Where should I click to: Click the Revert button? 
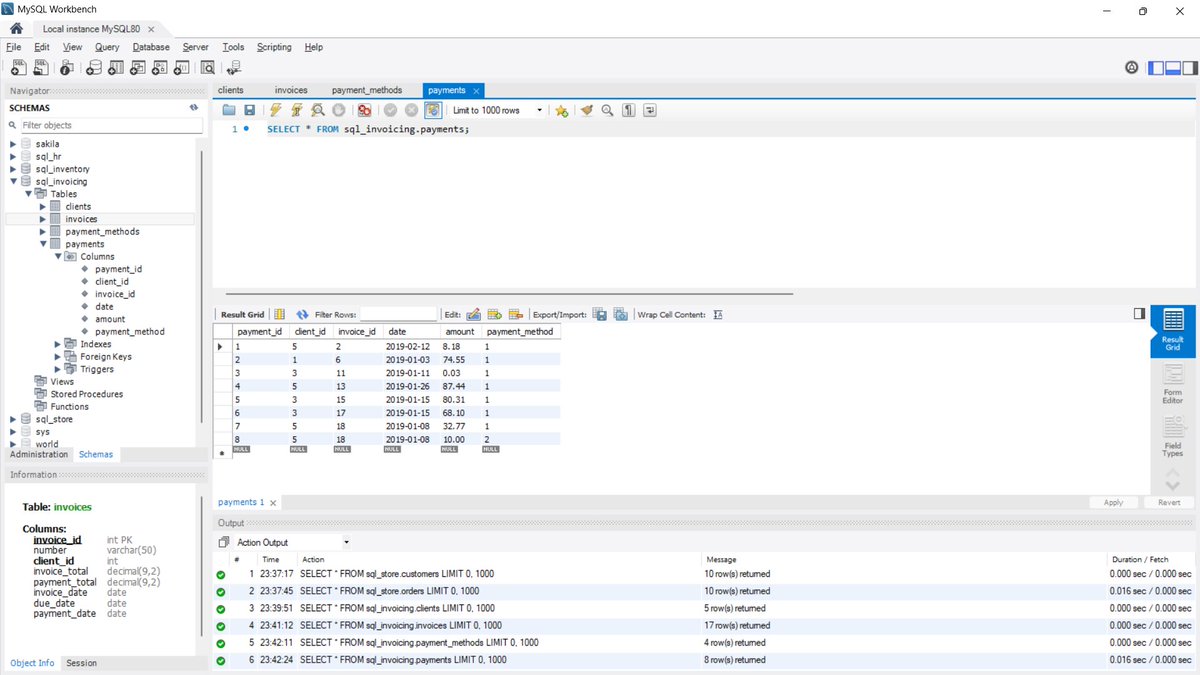[1169, 503]
